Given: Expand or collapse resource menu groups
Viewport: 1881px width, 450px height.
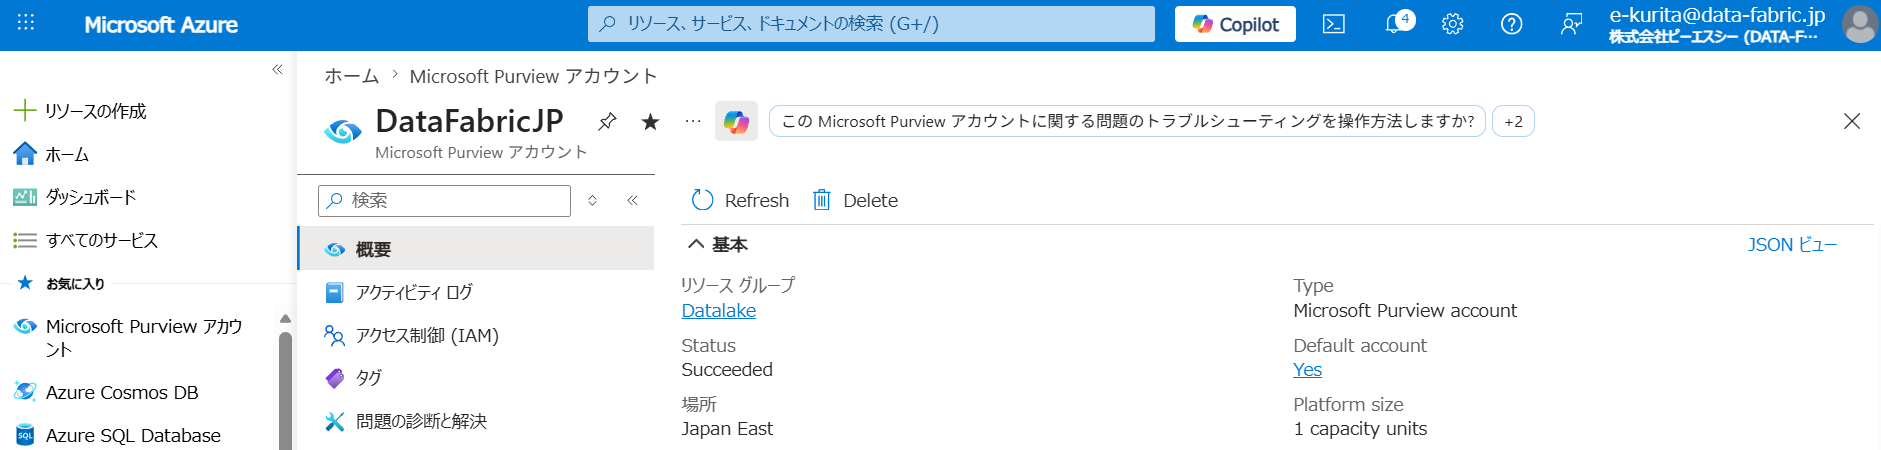Looking at the screenshot, I should (592, 200).
